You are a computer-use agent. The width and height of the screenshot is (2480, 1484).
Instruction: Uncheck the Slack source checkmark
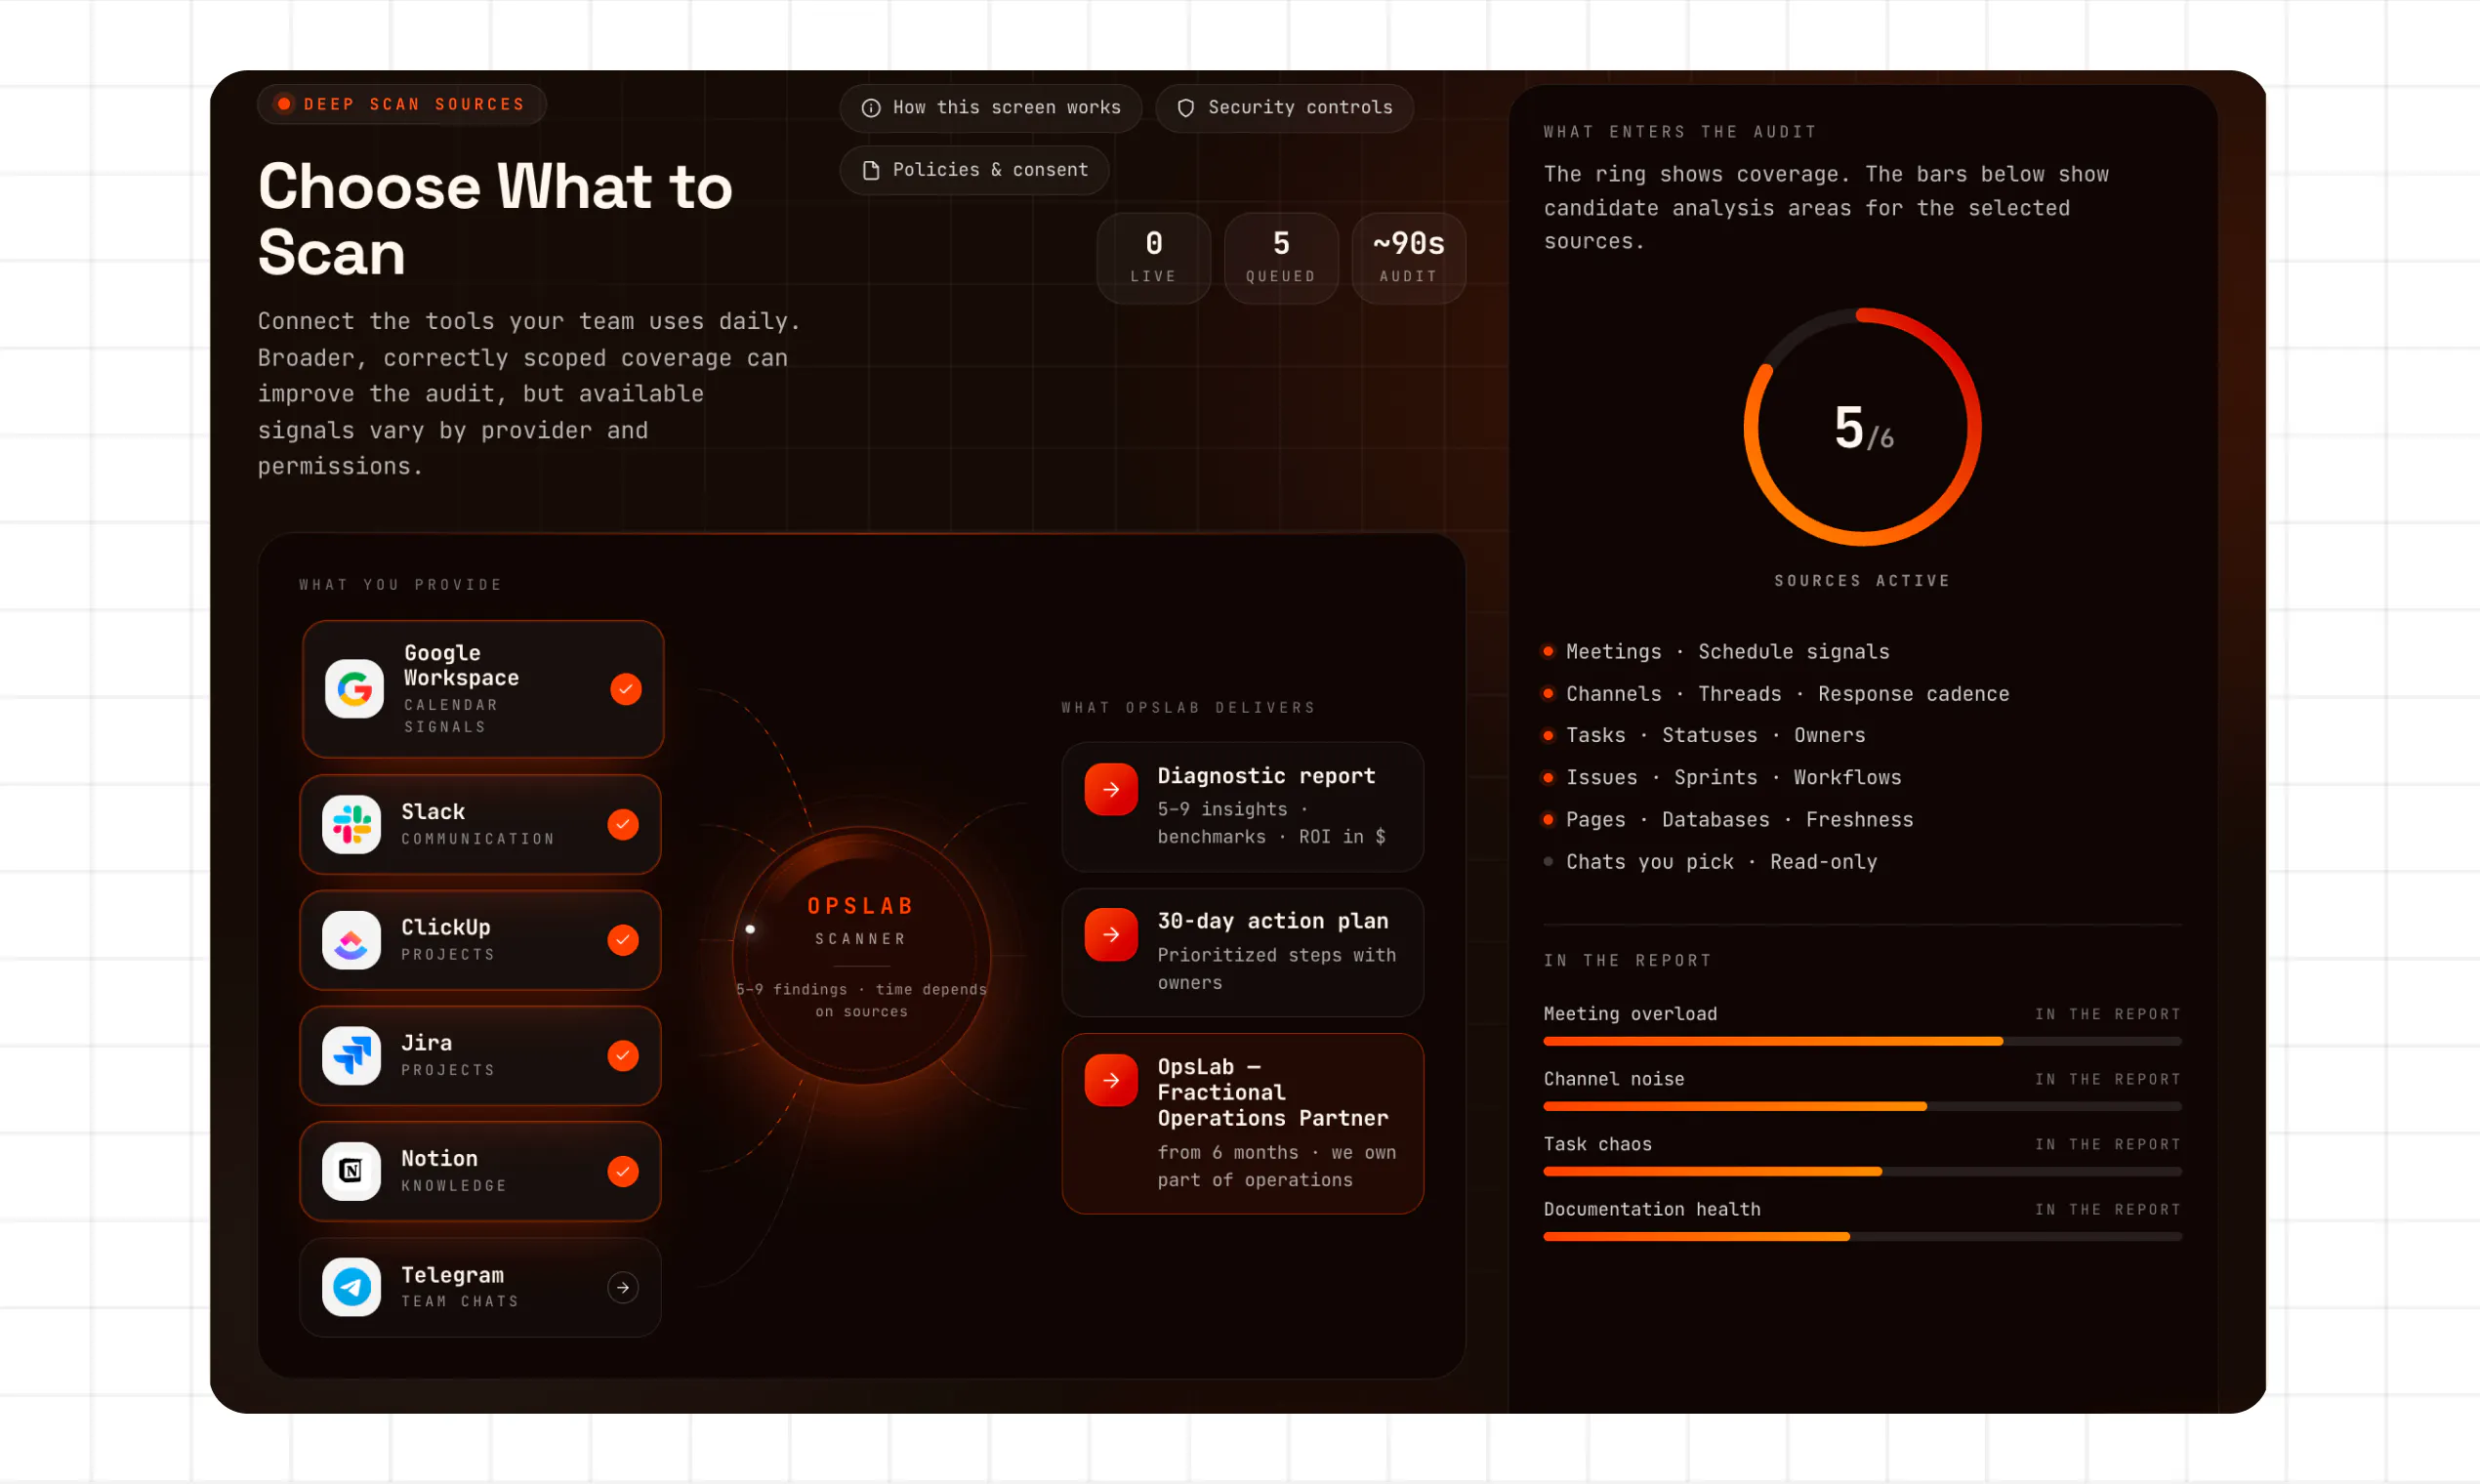[623, 825]
